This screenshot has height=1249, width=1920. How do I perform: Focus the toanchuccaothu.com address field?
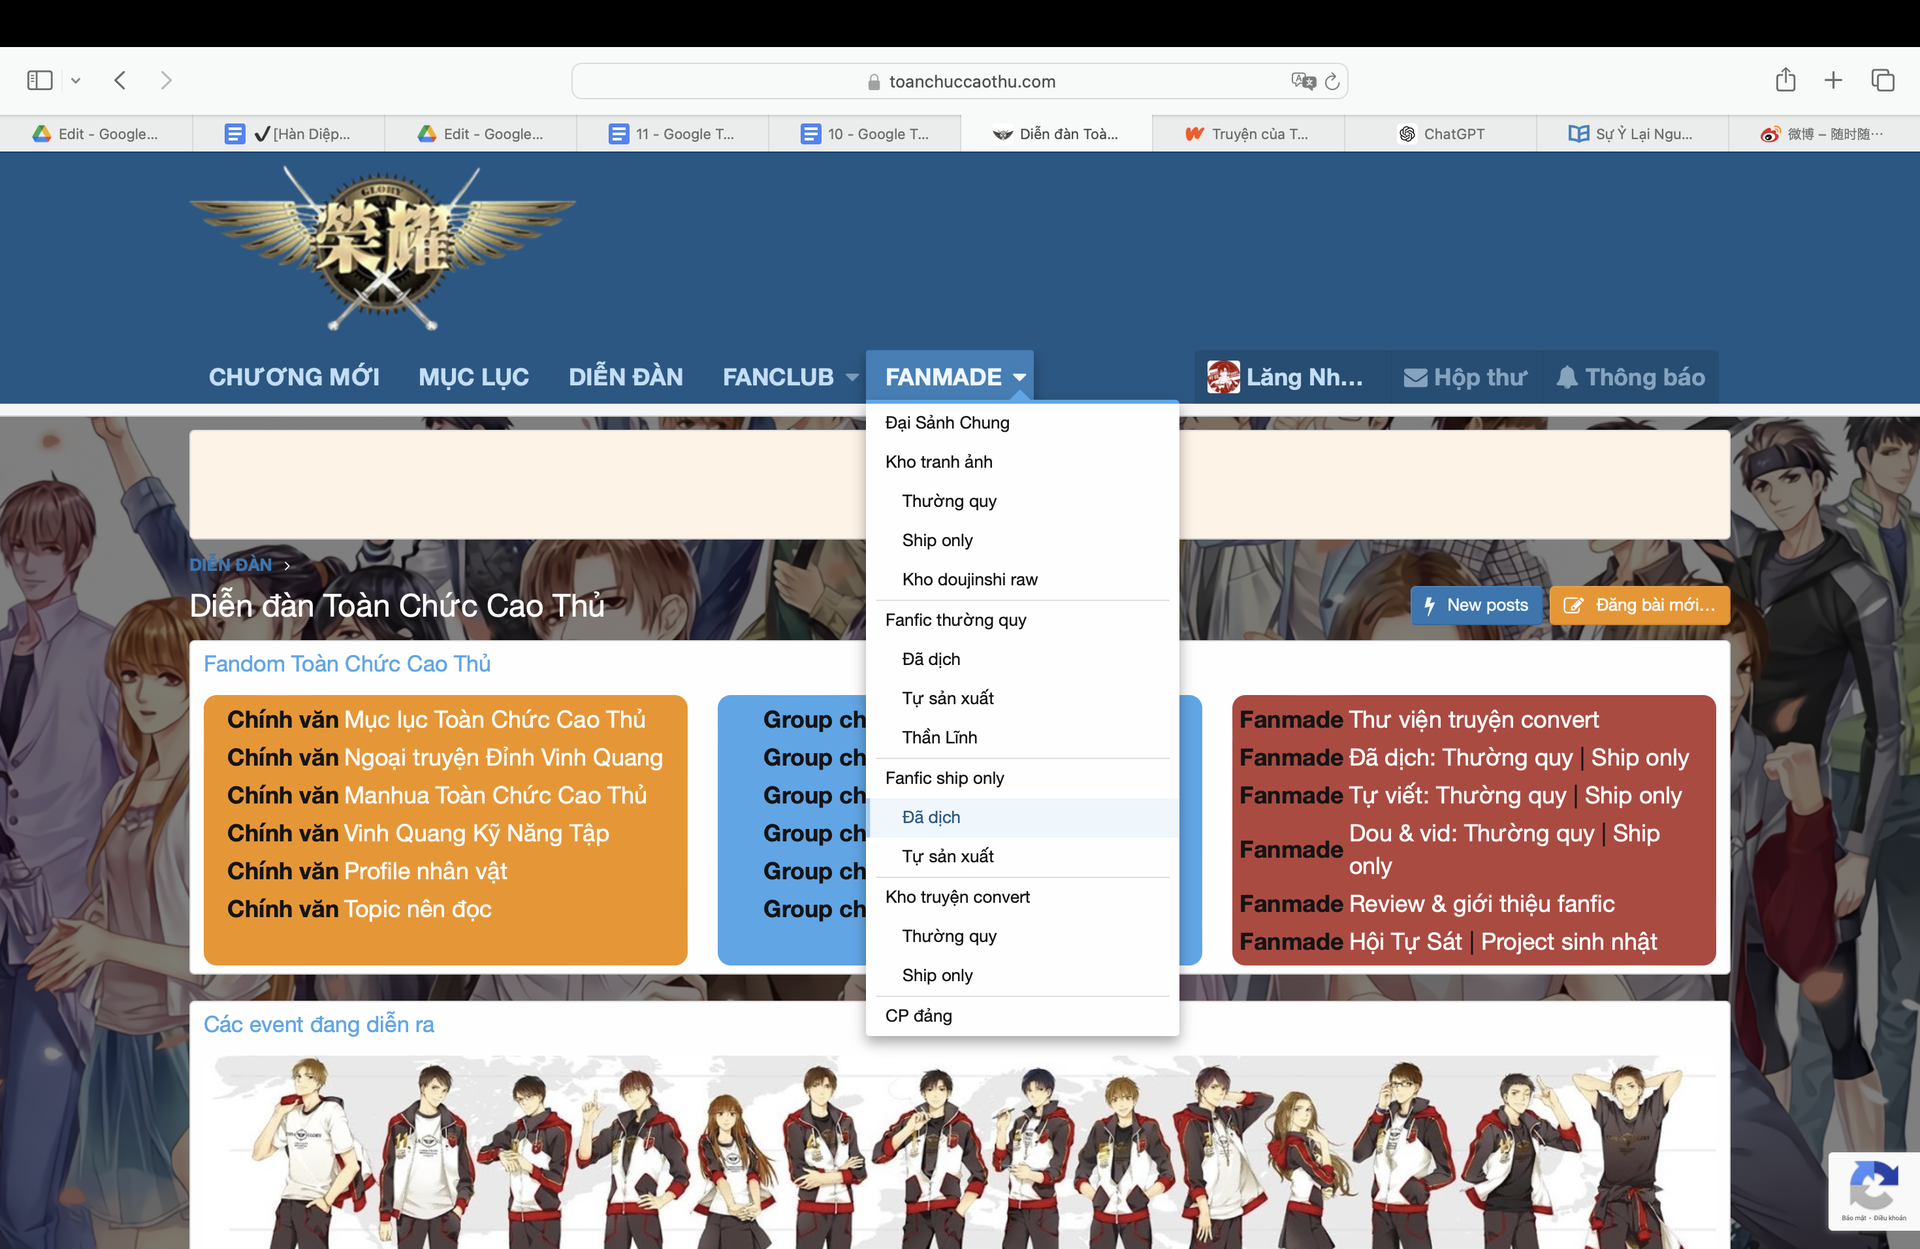960,81
